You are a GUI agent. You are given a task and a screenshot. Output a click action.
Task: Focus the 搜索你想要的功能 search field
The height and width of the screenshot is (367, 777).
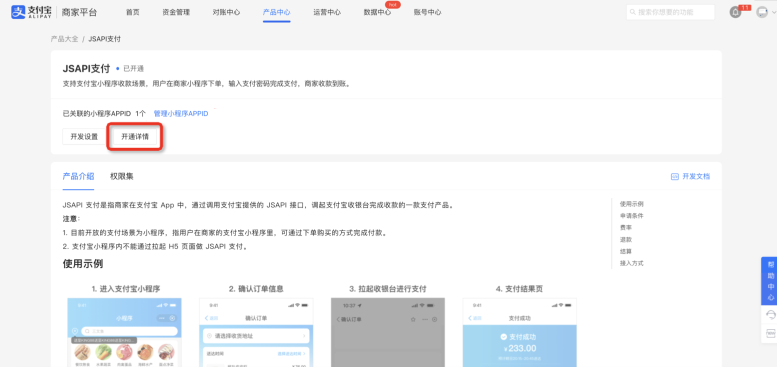pyautogui.click(x=670, y=12)
